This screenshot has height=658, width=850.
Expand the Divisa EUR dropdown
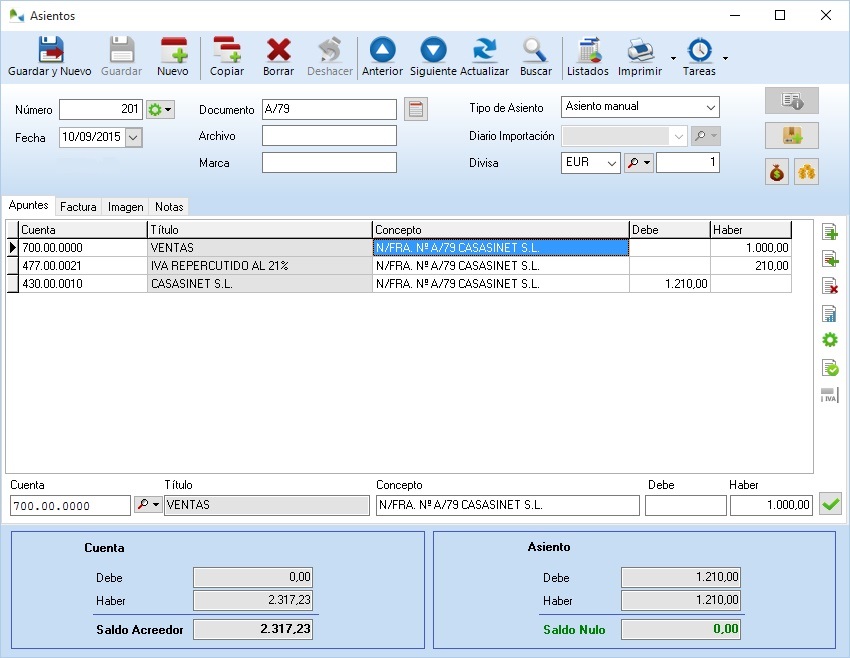click(x=611, y=163)
